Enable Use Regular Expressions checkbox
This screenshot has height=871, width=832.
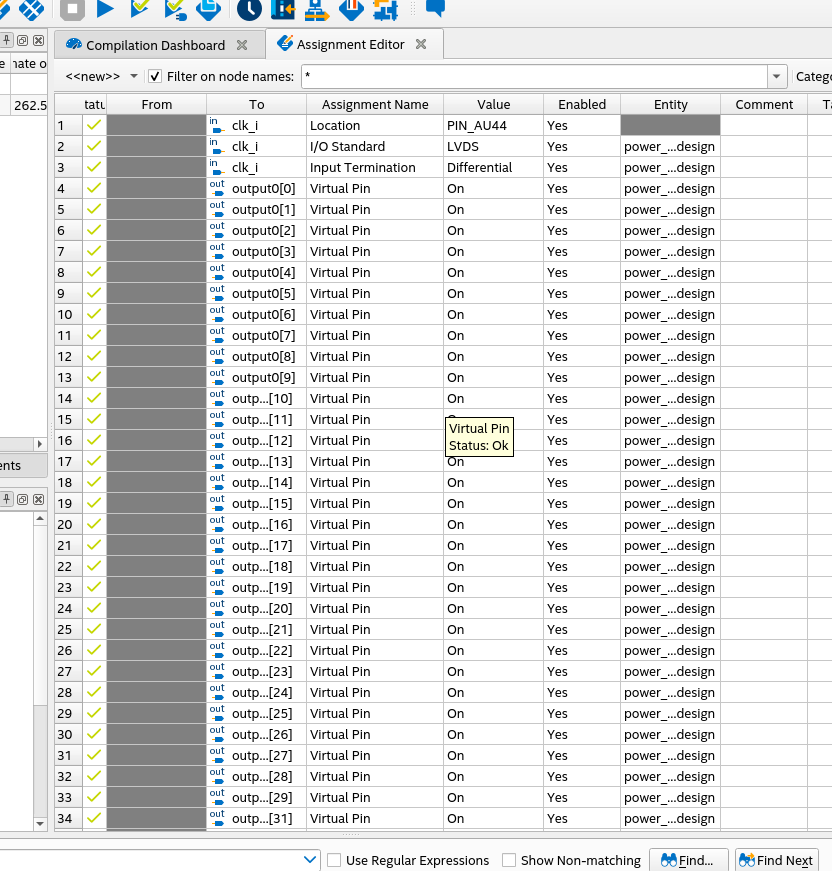(335, 860)
